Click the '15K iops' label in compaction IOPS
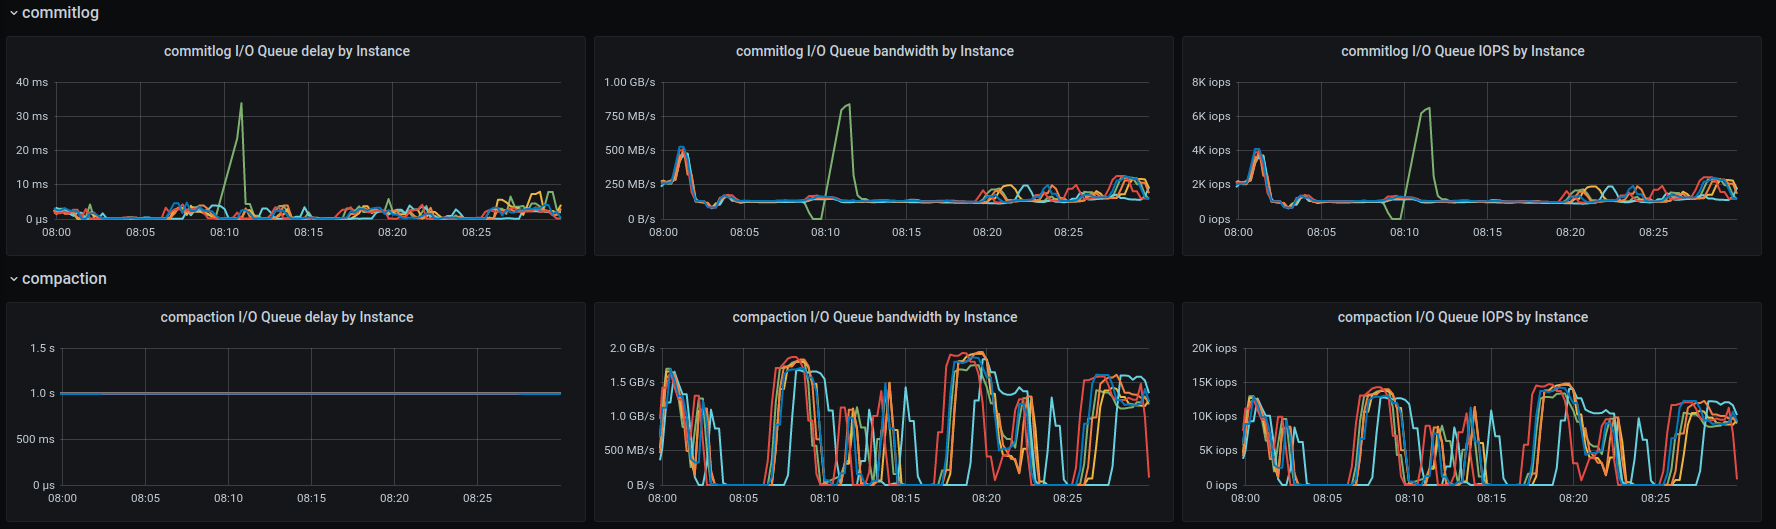Viewport: 1776px width, 529px height. [x=1214, y=382]
